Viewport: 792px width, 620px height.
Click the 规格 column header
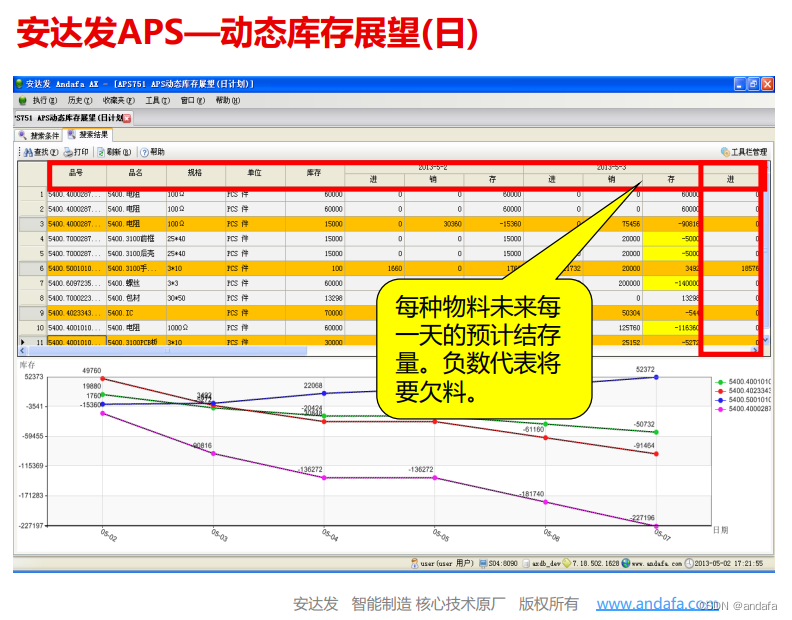[x=195, y=173]
